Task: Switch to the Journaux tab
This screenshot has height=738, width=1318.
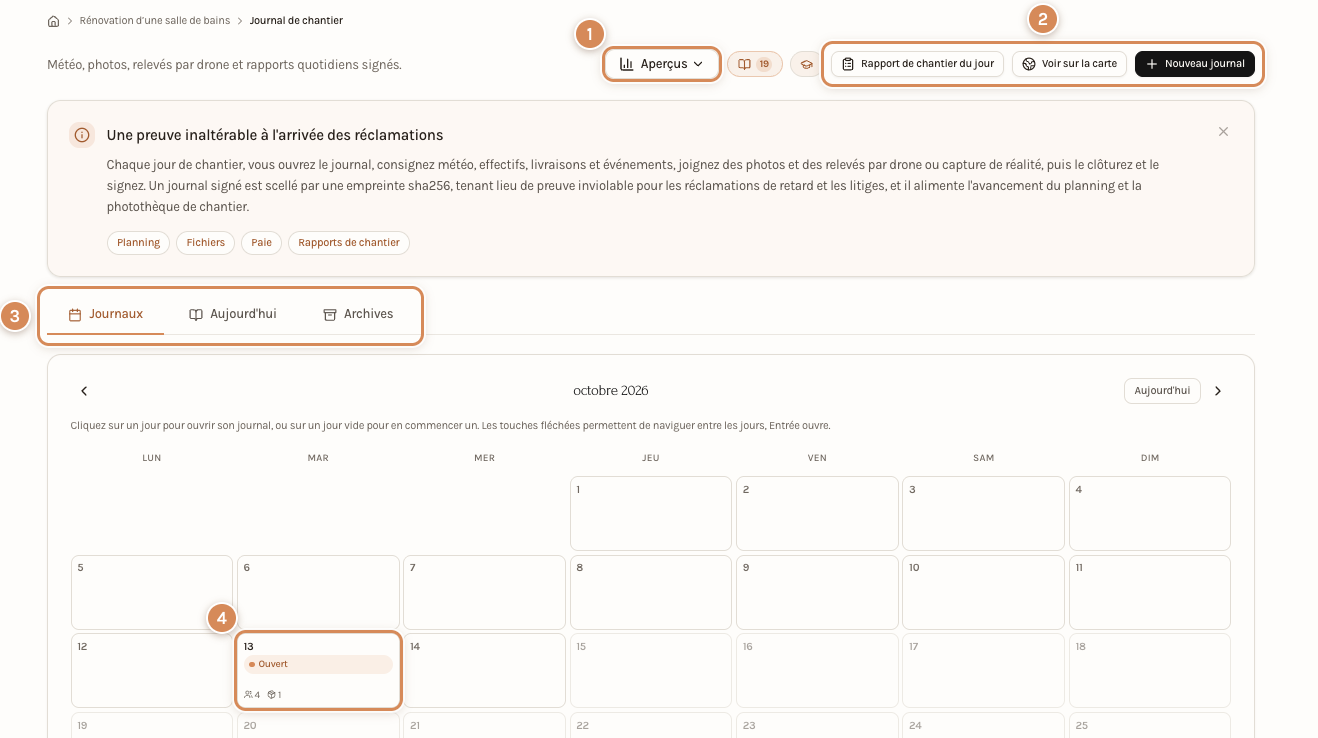Action: pos(105,314)
